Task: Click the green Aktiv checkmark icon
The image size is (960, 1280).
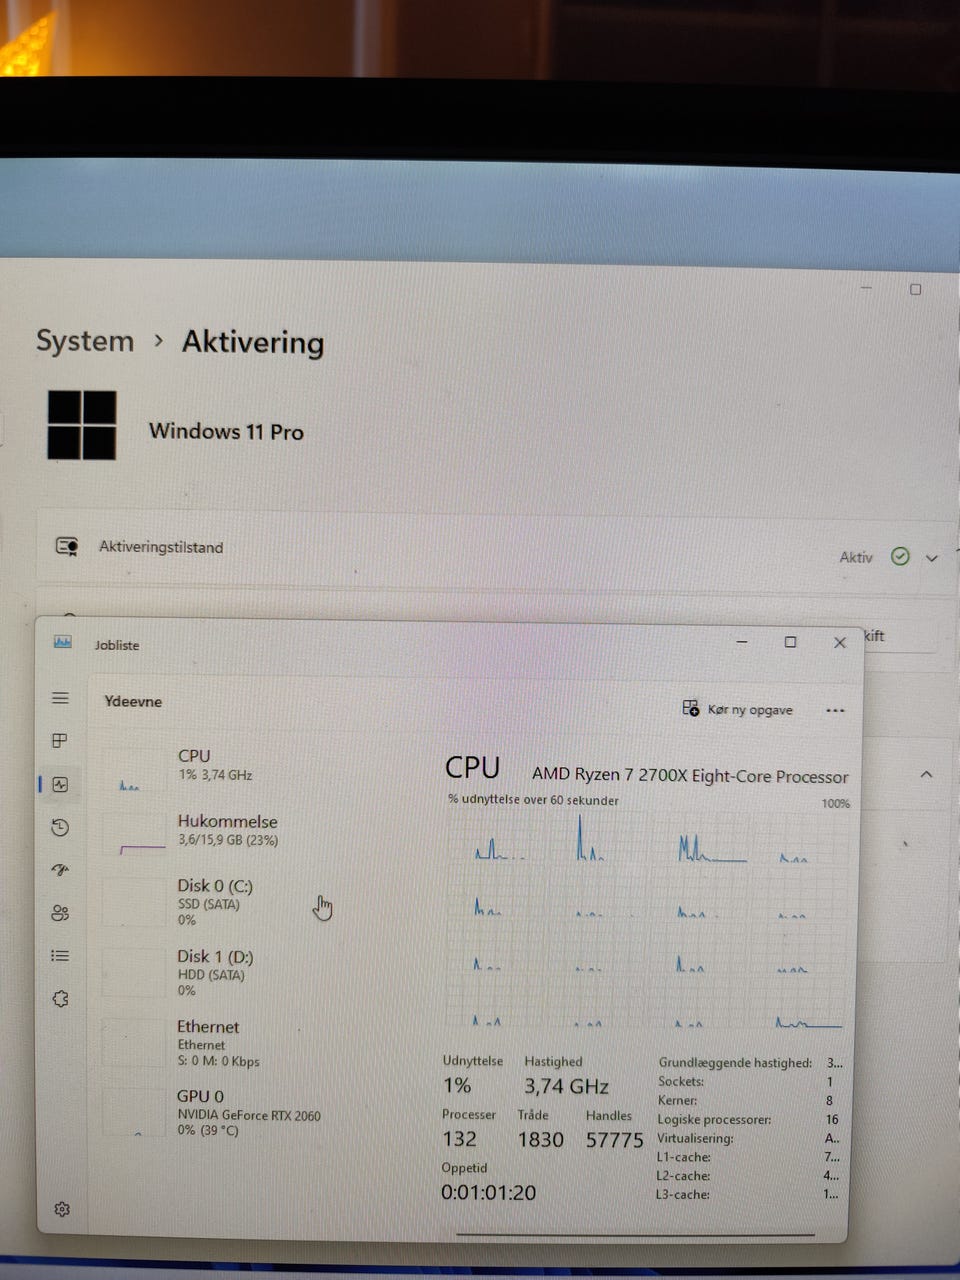Action: point(900,556)
